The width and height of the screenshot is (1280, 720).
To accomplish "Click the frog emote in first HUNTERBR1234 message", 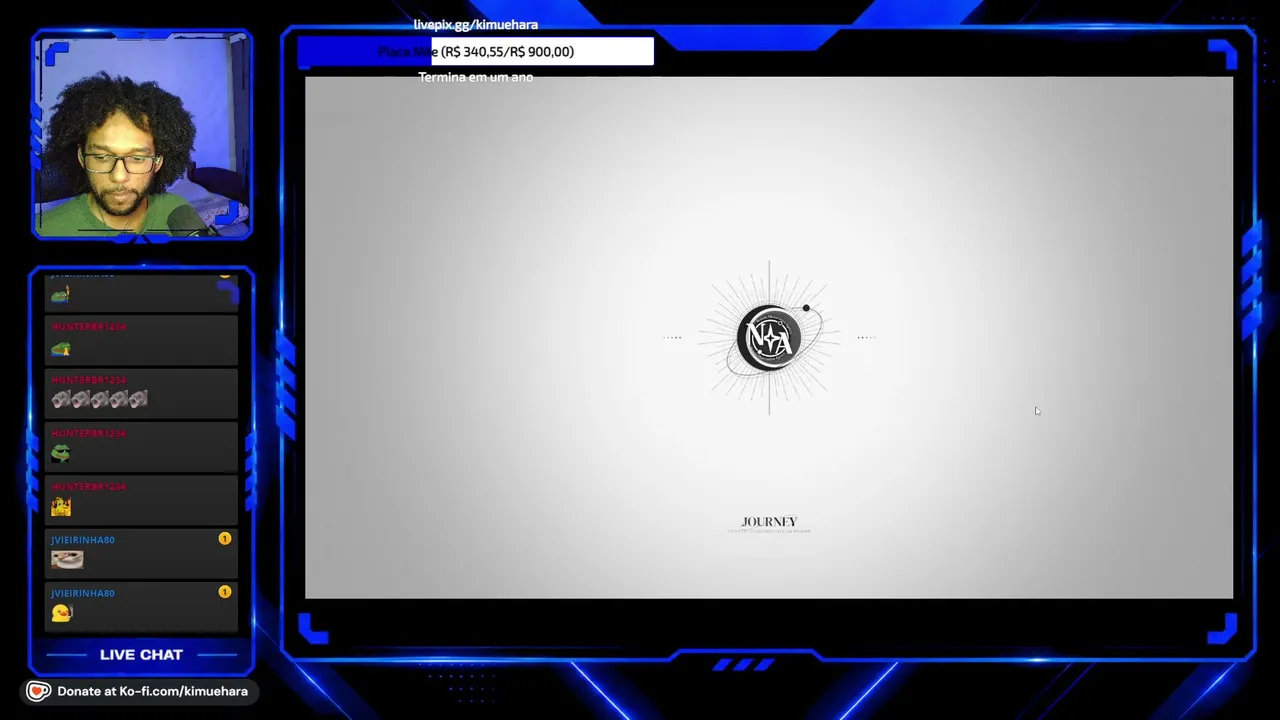I will pyautogui.click(x=61, y=348).
